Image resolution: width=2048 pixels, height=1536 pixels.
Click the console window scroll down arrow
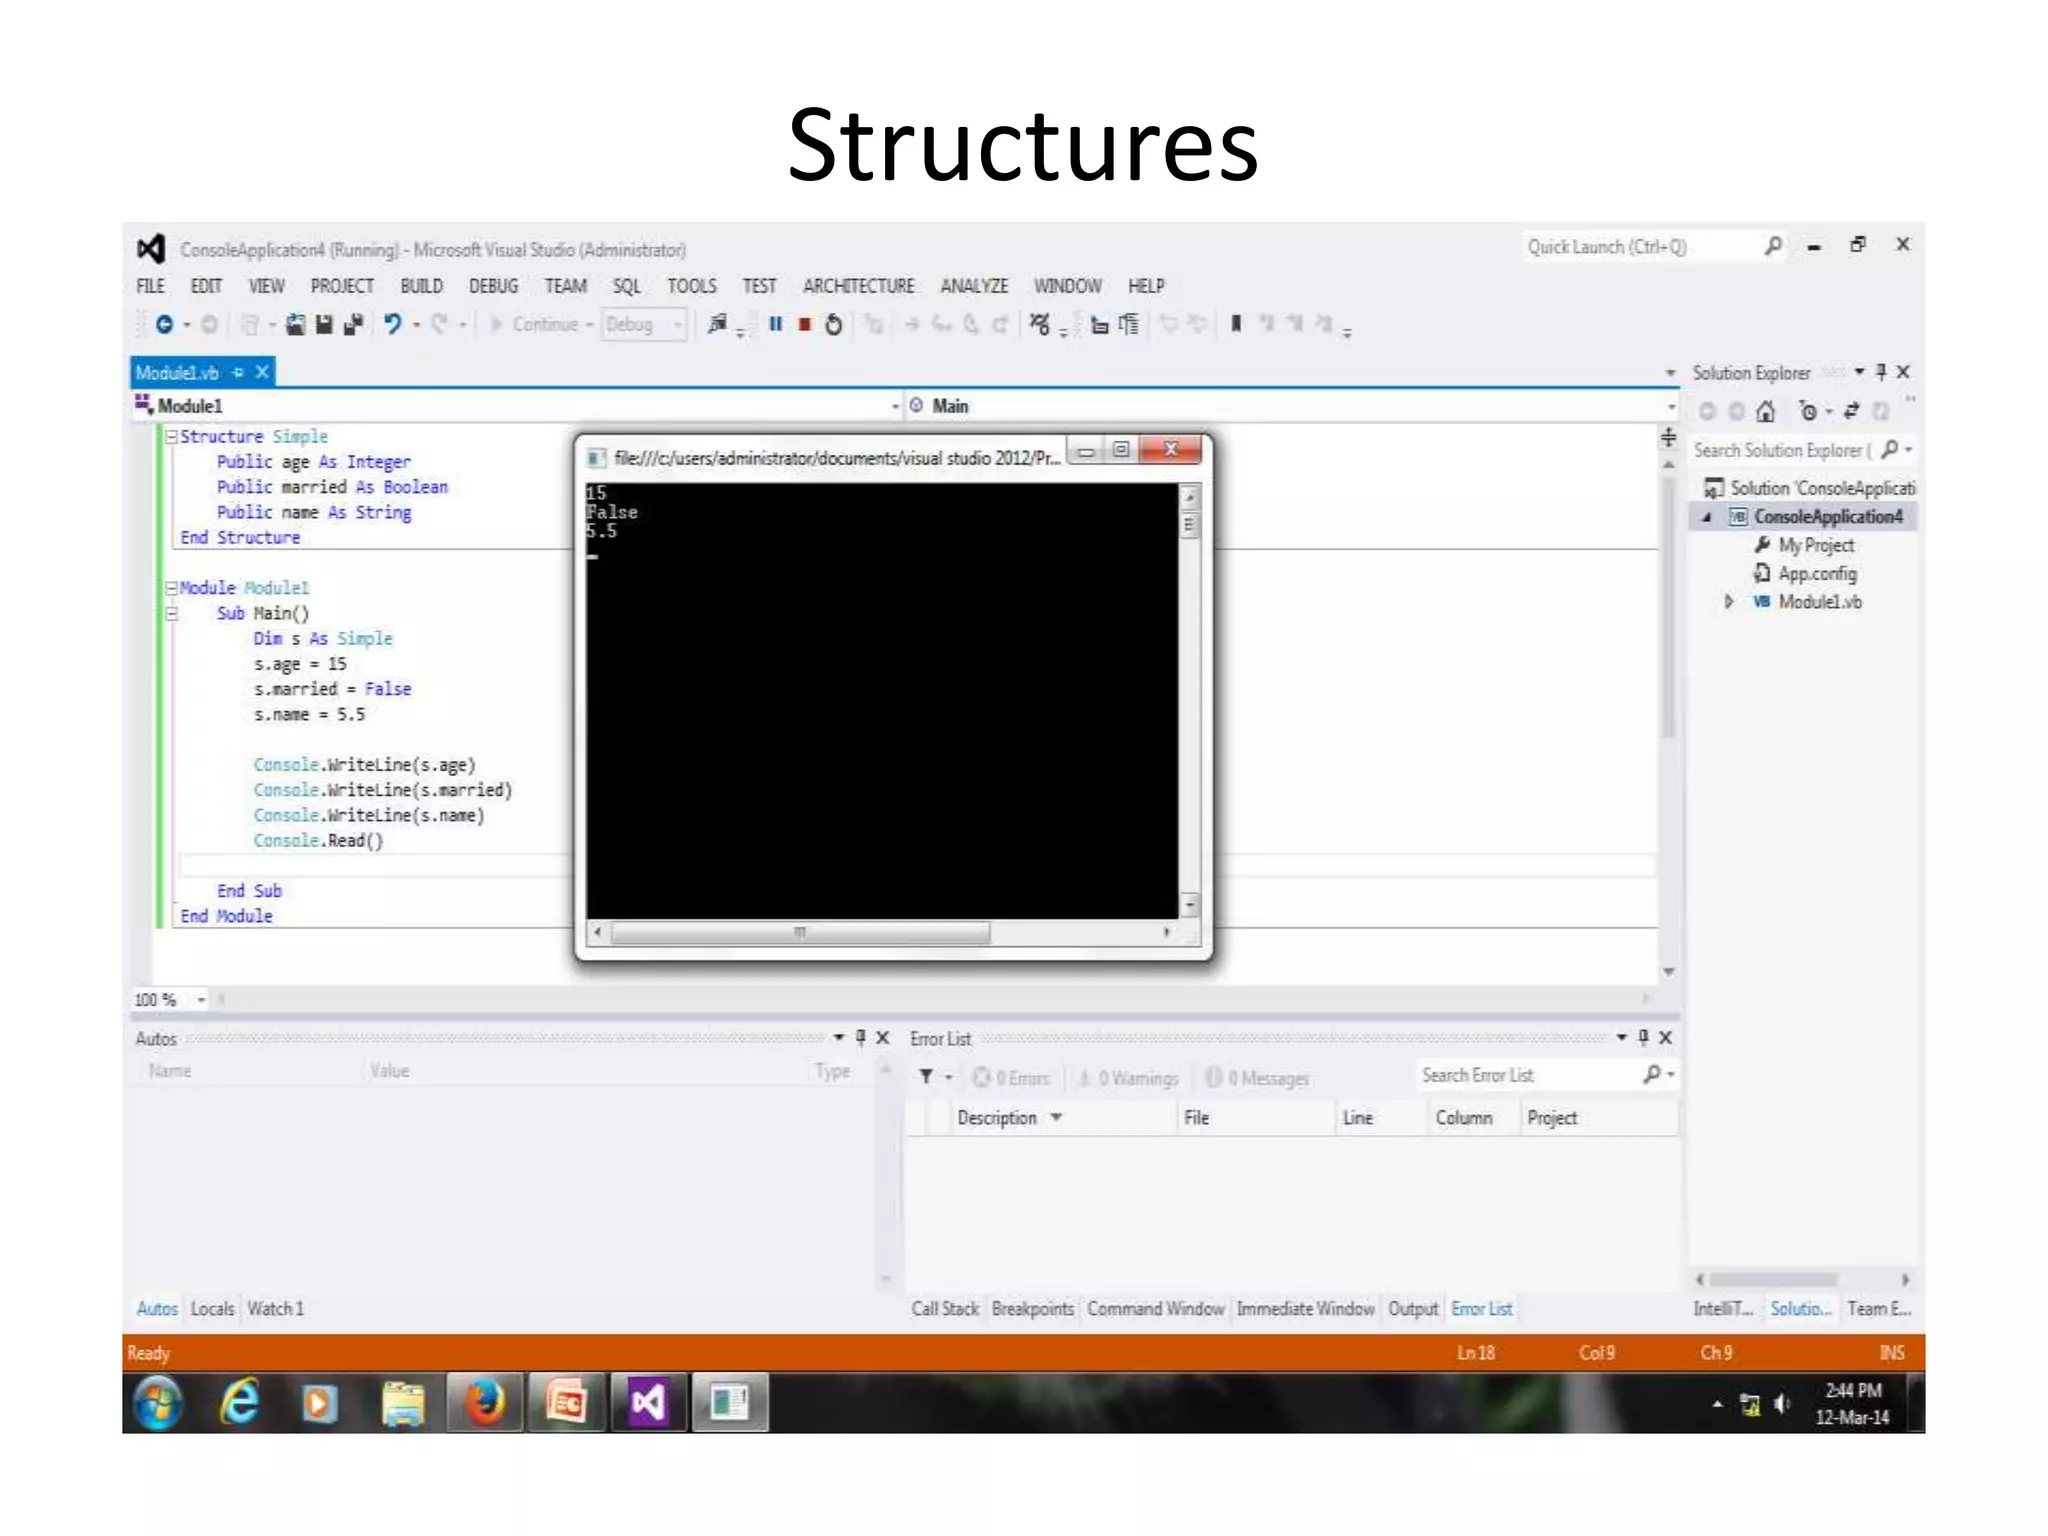click(1189, 904)
